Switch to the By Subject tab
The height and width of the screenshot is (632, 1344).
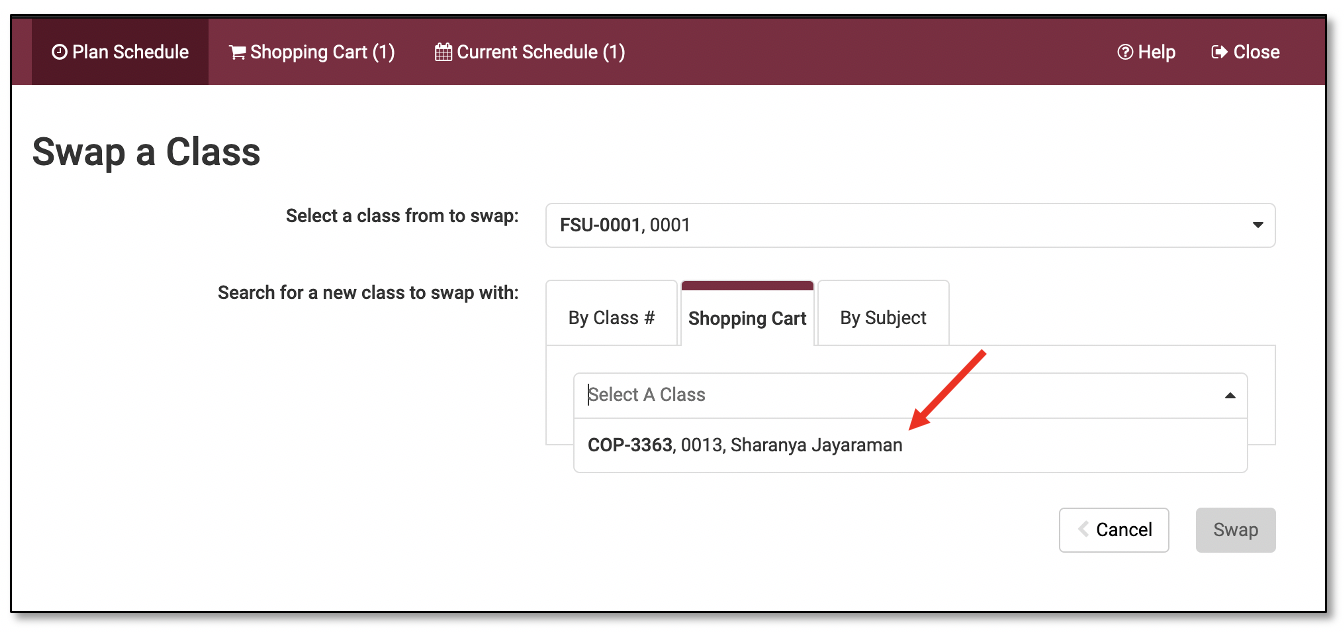pyautogui.click(x=883, y=318)
